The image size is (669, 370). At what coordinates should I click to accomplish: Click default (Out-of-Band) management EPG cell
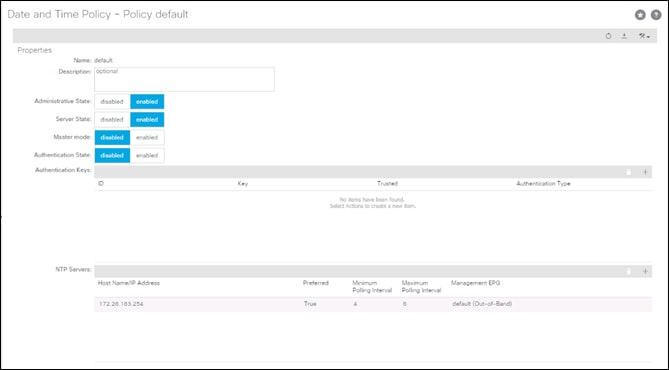482,304
